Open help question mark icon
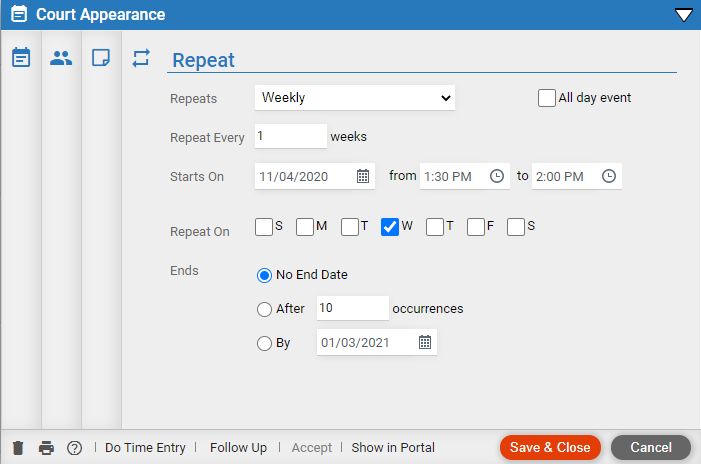Image resolution: width=701 pixels, height=464 pixels. coord(75,448)
